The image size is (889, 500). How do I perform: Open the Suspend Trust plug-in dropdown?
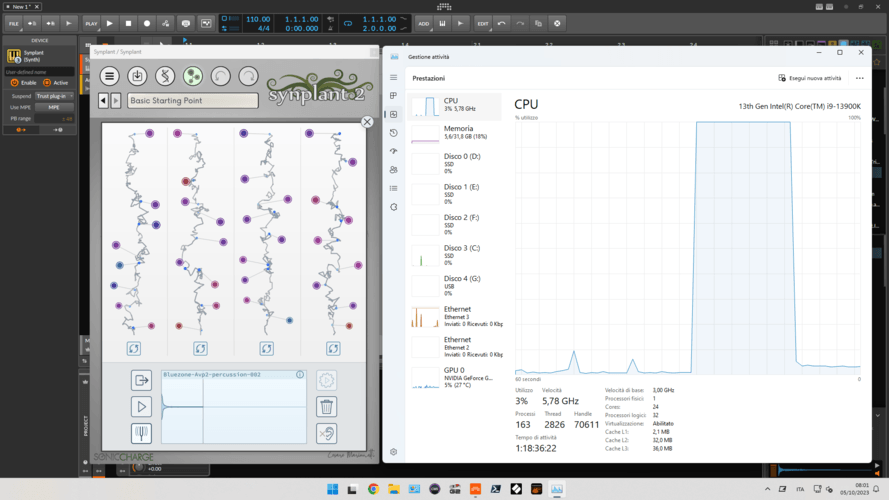54,96
